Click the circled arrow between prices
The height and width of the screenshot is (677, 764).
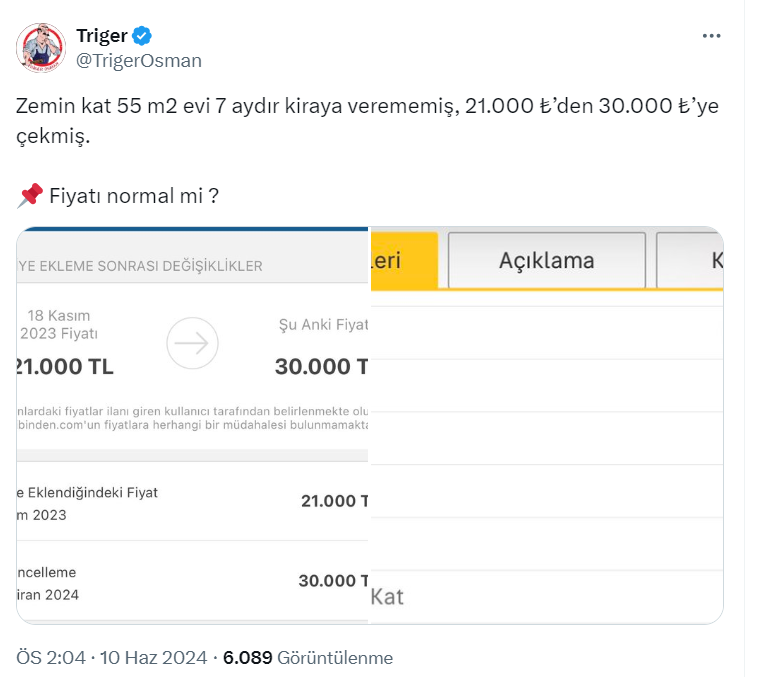coord(192,344)
